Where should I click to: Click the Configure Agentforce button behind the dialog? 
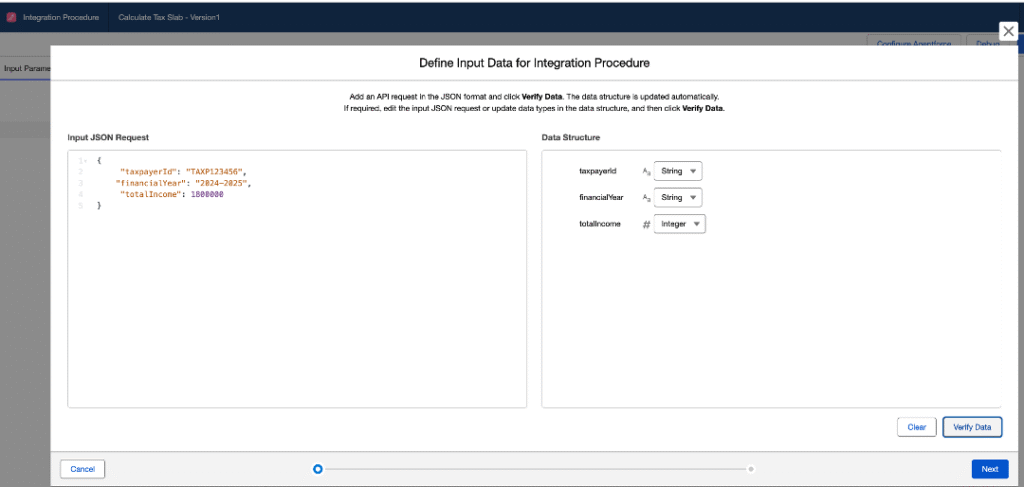click(914, 42)
